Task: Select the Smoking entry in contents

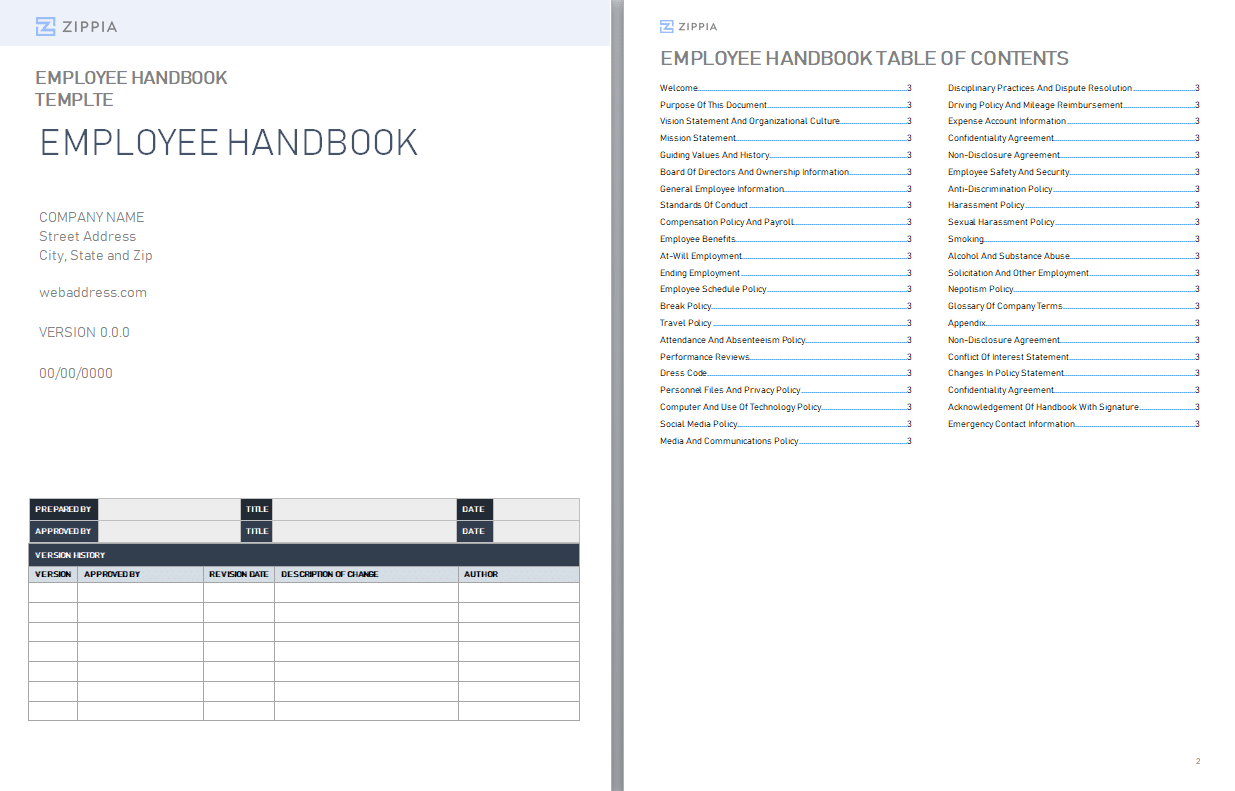Action: point(965,239)
